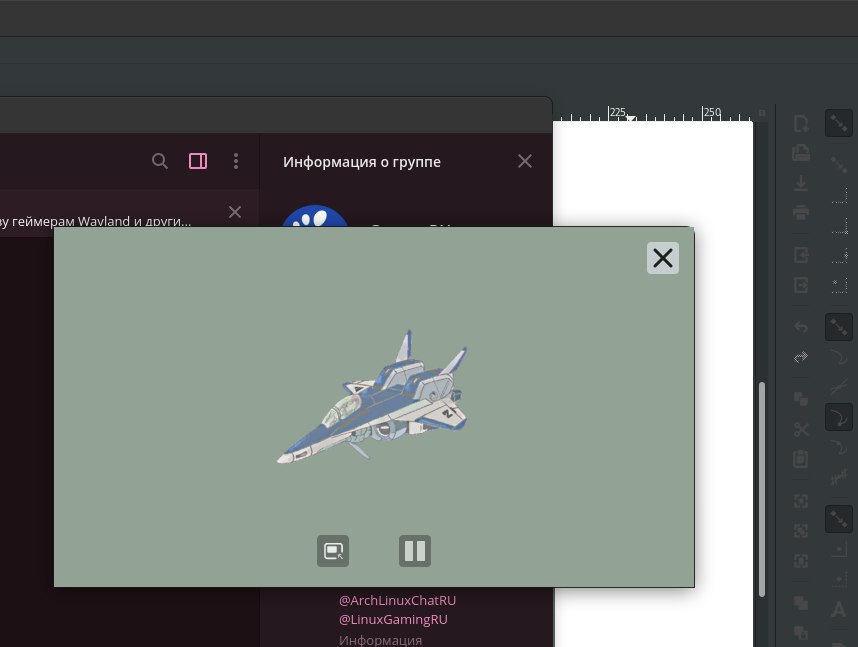
Task: Toggle snap to cusp nodes
Action: click(839, 418)
